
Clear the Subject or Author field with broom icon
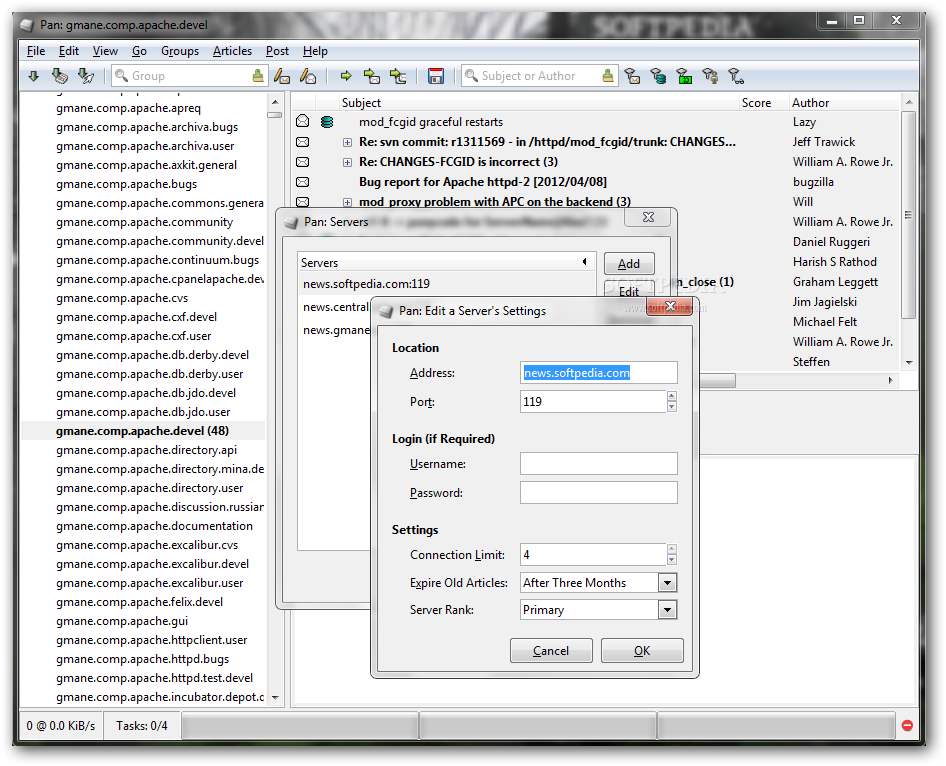coord(608,76)
